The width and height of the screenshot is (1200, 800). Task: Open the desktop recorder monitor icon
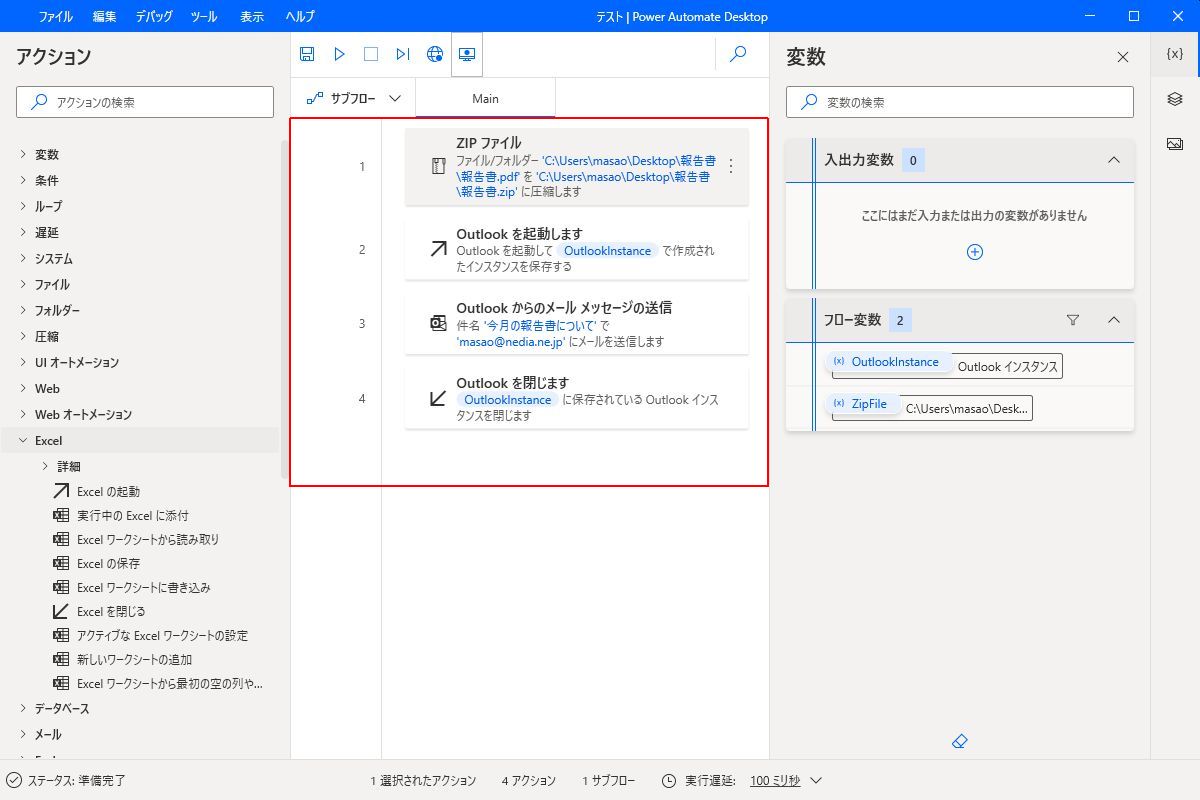[467, 54]
